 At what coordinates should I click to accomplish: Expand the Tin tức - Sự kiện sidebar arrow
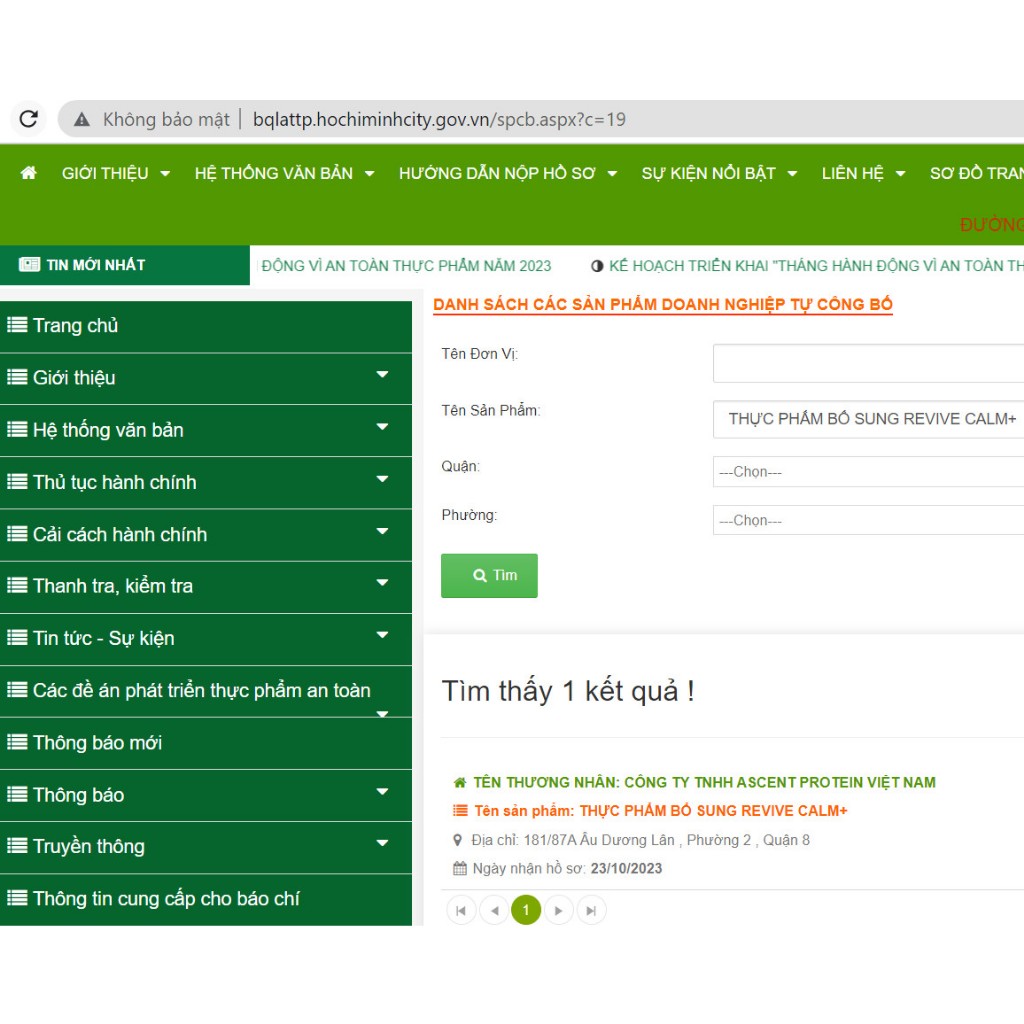pyautogui.click(x=383, y=635)
